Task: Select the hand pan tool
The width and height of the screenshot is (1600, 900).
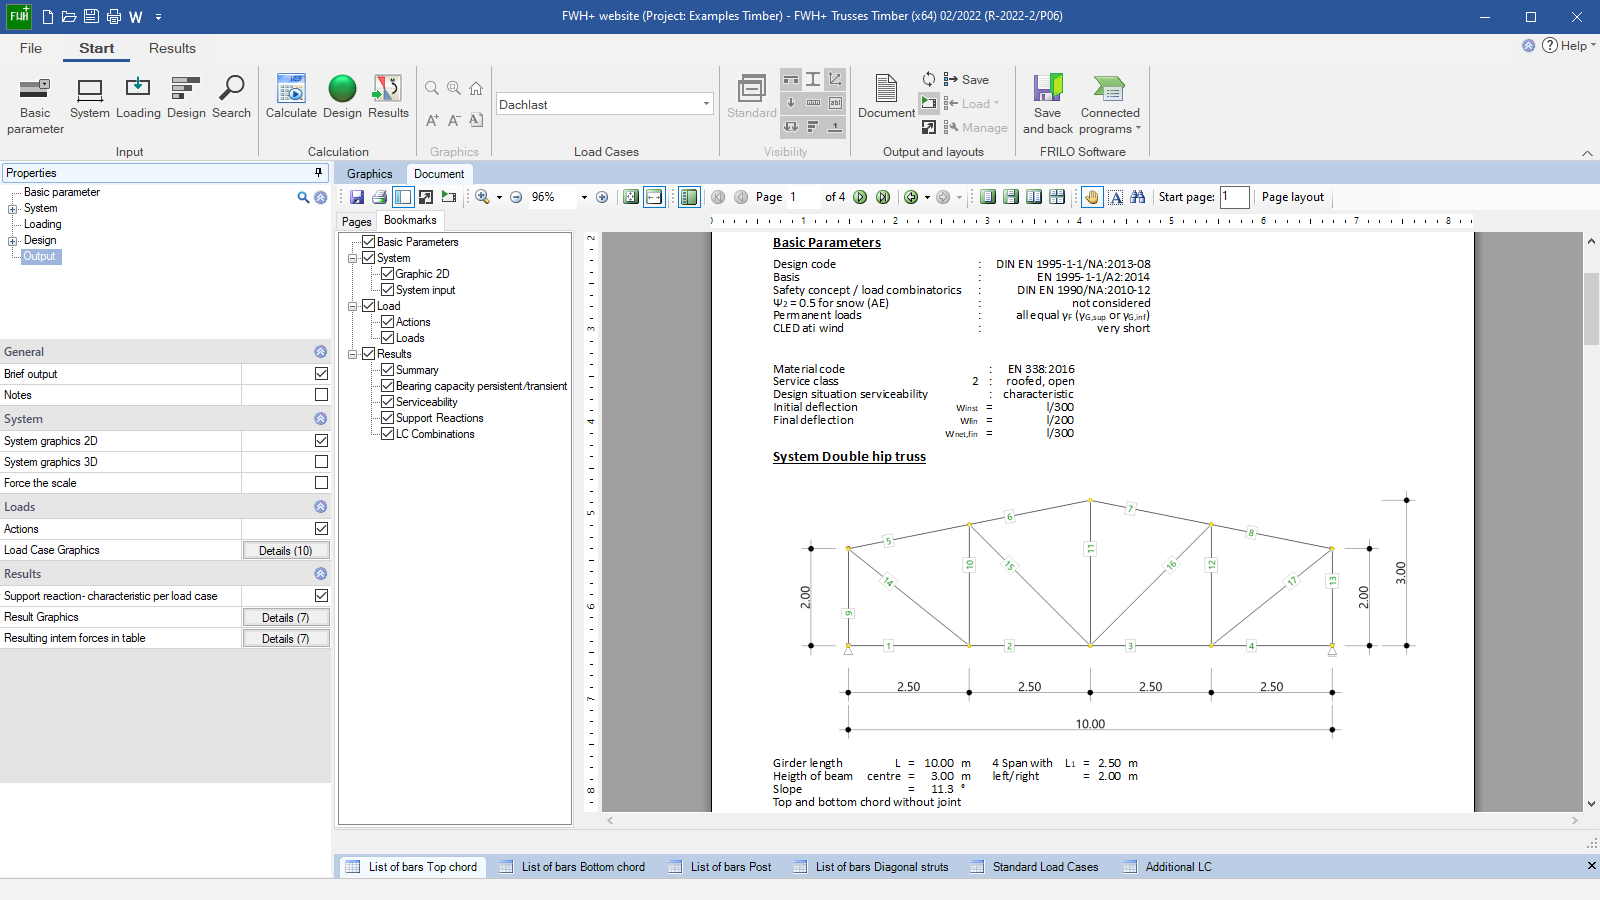Action: pyautogui.click(x=1092, y=197)
